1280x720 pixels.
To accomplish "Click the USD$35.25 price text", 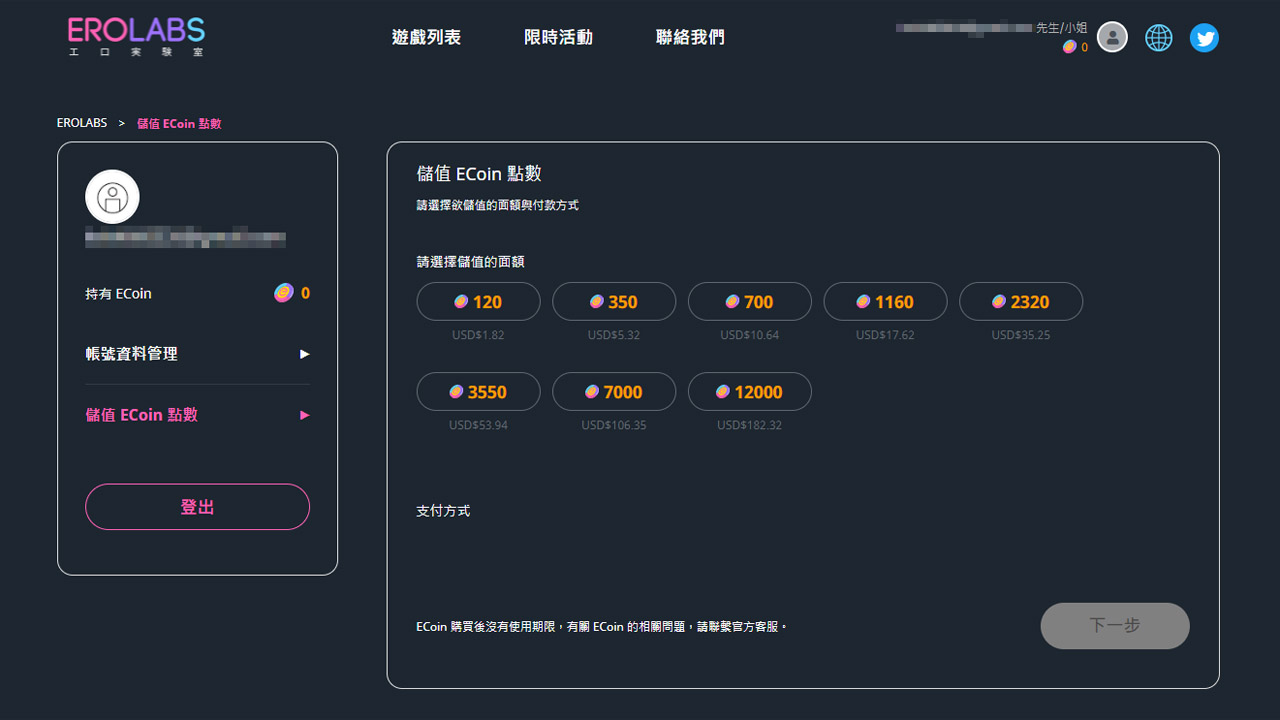I will click(1021, 335).
